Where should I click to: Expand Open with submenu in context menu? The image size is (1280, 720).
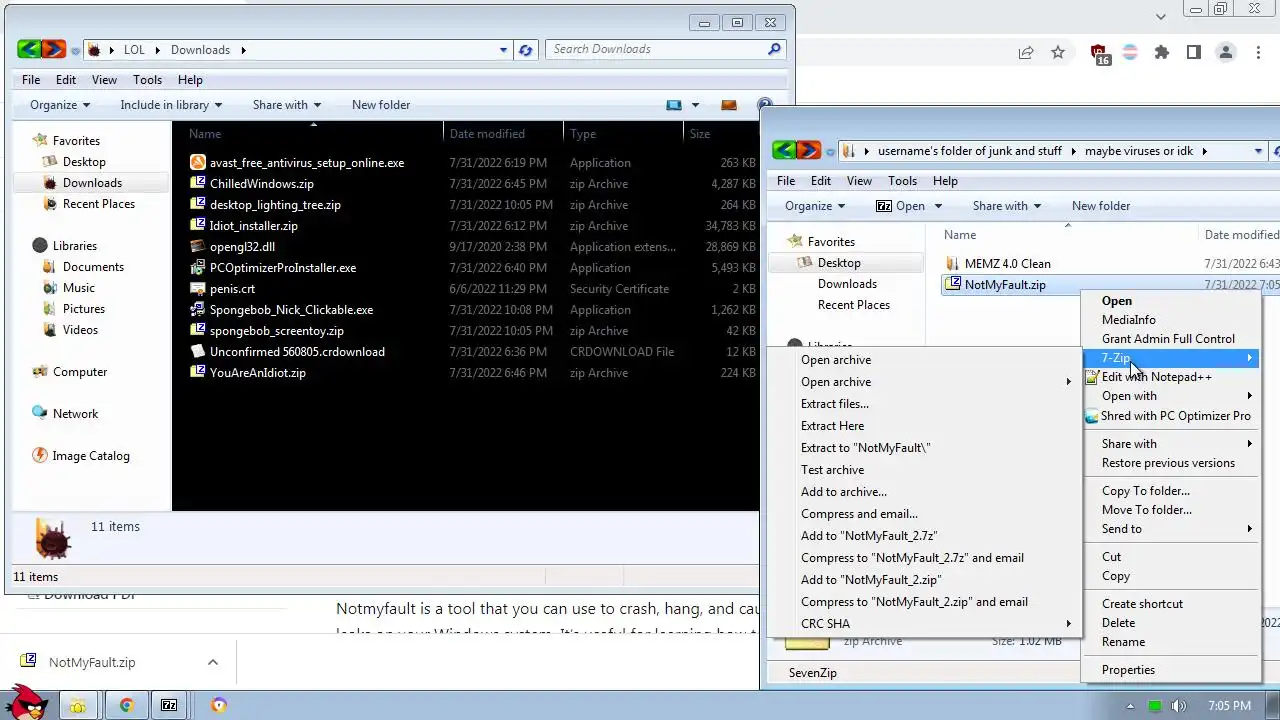[1171, 396]
